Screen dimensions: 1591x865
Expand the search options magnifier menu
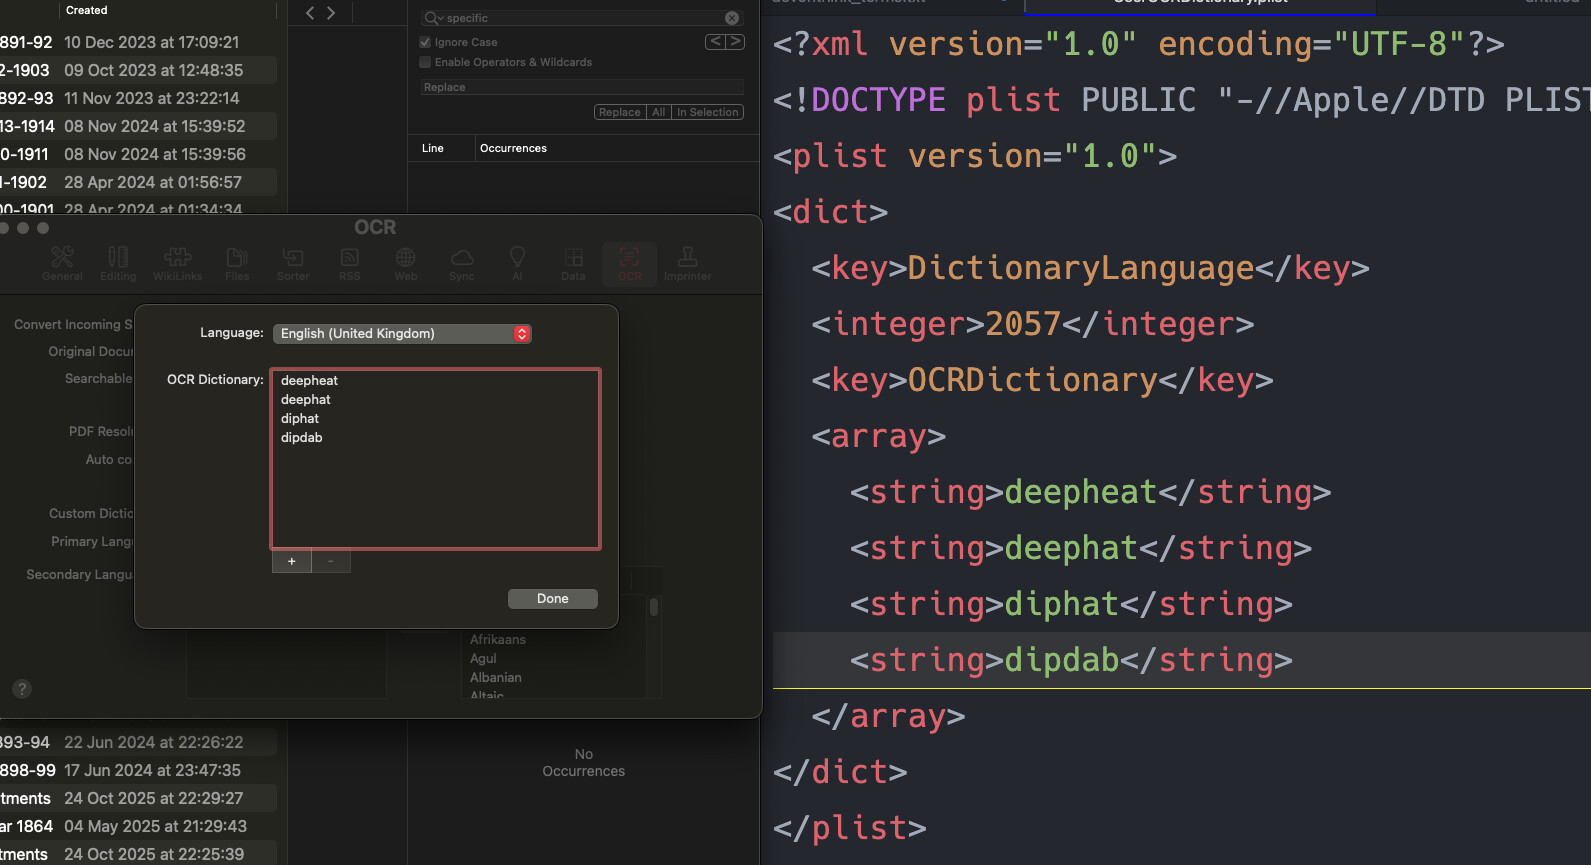click(433, 18)
